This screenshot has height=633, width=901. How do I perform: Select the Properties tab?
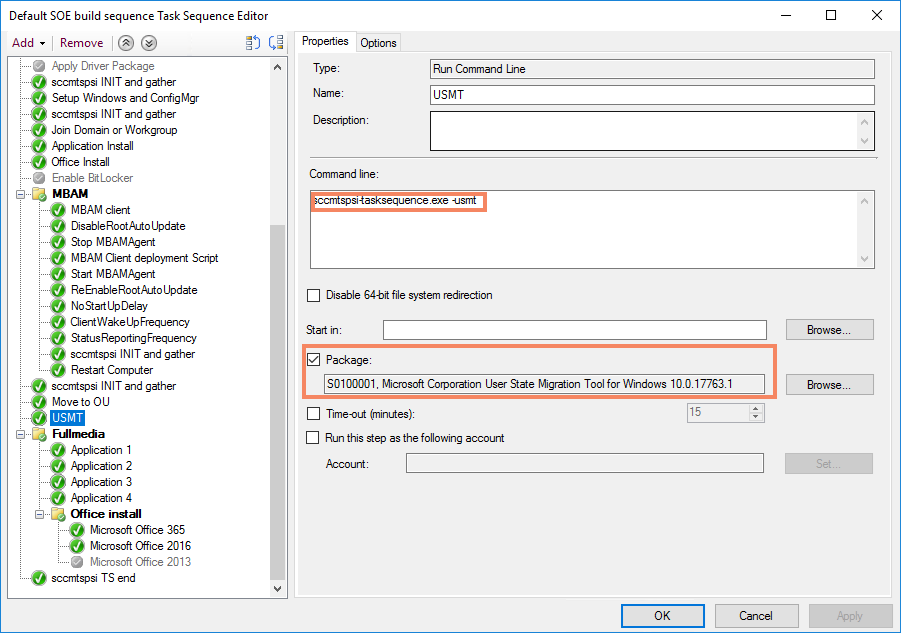tap(325, 41)
